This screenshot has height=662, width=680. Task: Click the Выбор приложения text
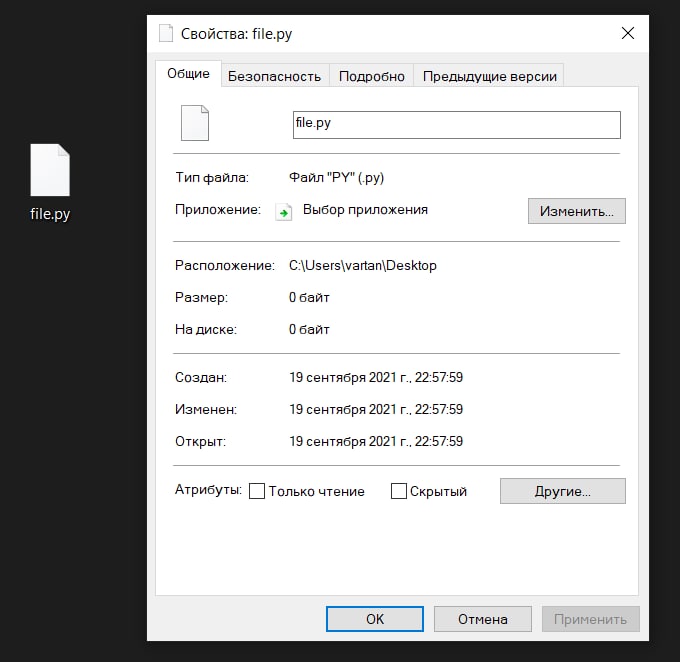365,210
